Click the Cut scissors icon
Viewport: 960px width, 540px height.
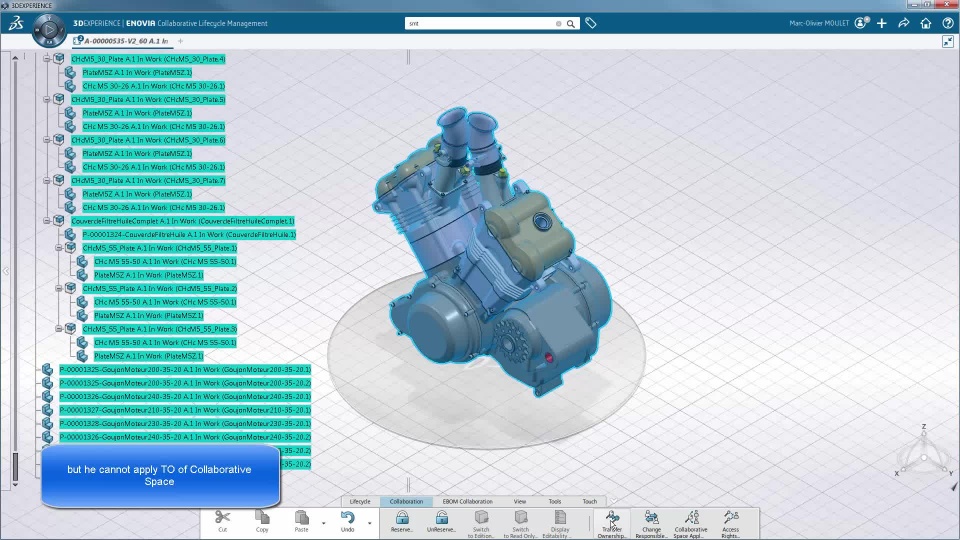tap(222, 518)
